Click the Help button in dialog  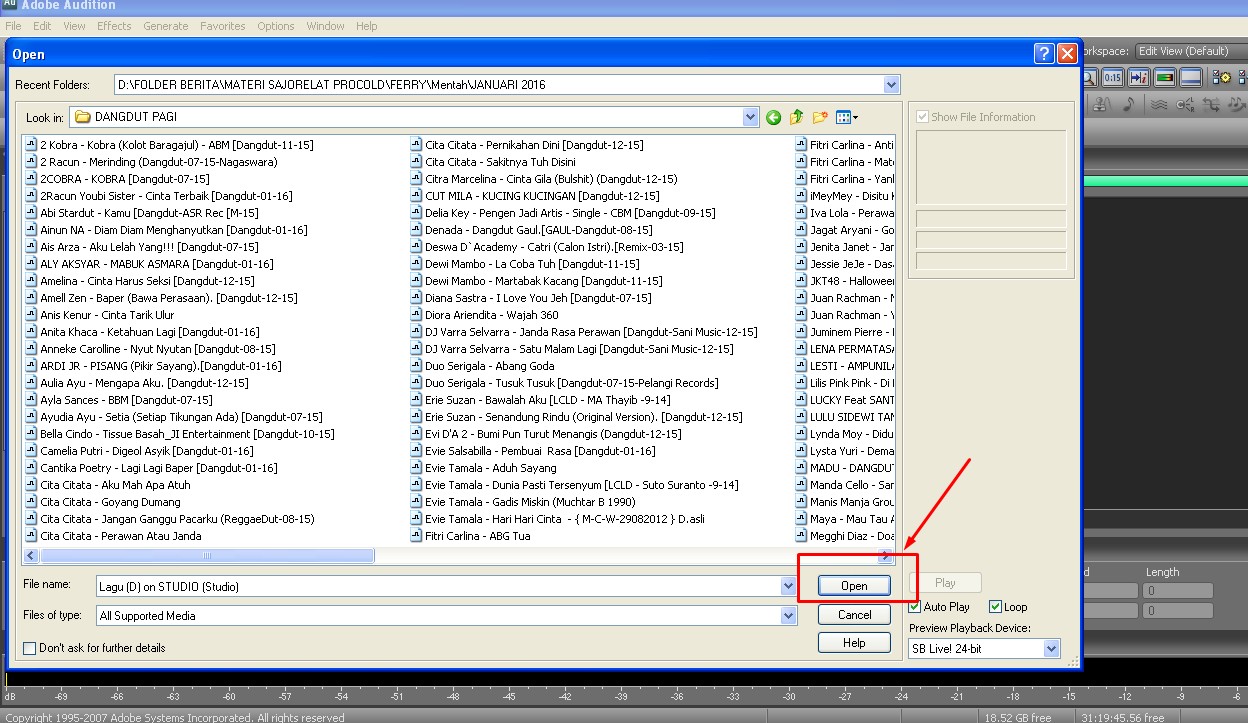point(854,643)
